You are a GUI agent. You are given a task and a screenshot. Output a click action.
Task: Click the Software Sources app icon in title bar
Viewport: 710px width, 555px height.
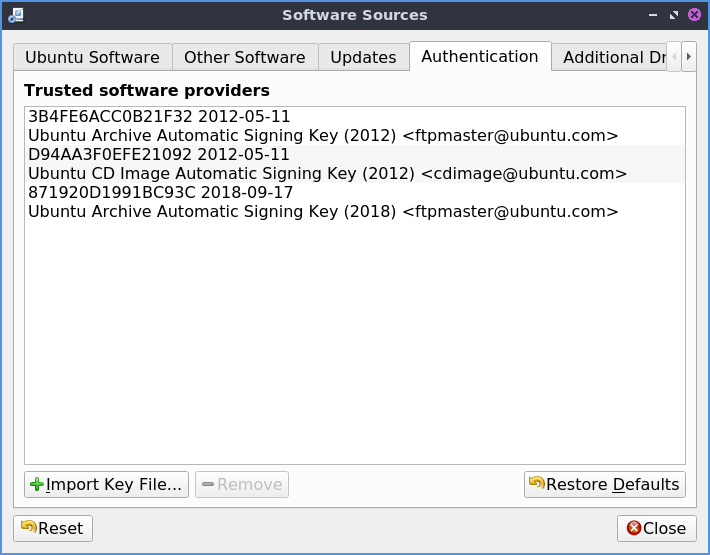click(15, 15)
